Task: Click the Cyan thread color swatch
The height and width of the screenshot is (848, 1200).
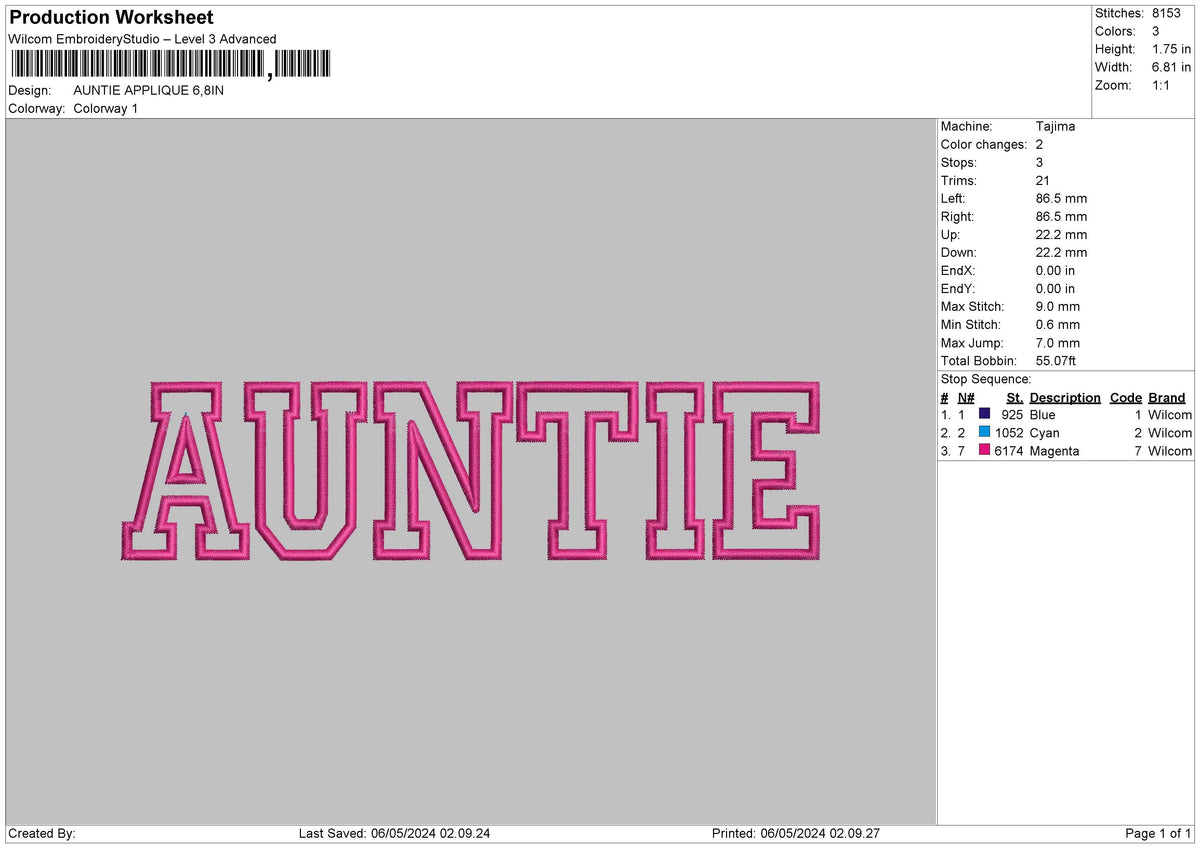Action: click(x=985, y=432)
